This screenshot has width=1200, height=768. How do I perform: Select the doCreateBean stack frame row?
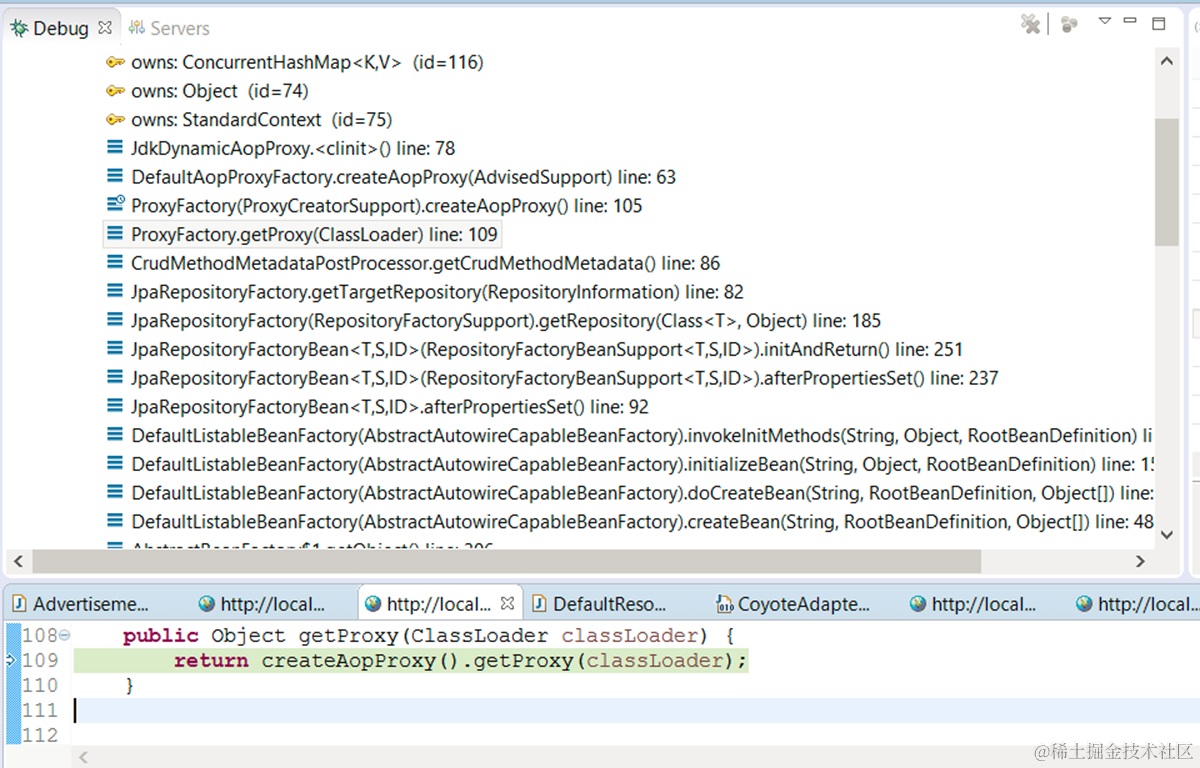point(642,493)
